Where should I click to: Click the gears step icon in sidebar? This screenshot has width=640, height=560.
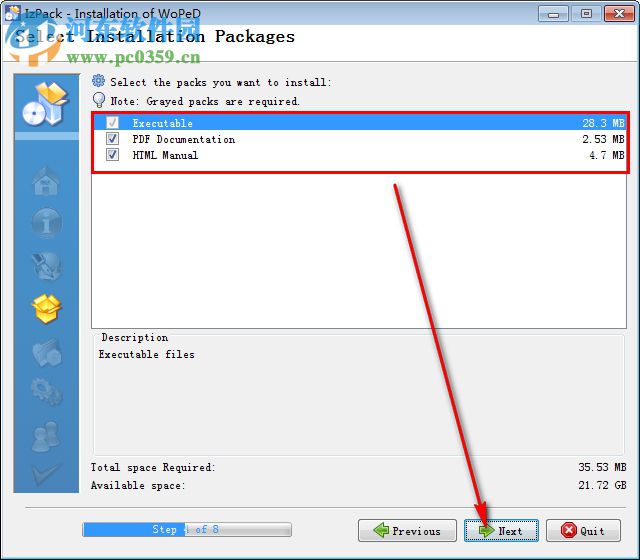point(47,392)
